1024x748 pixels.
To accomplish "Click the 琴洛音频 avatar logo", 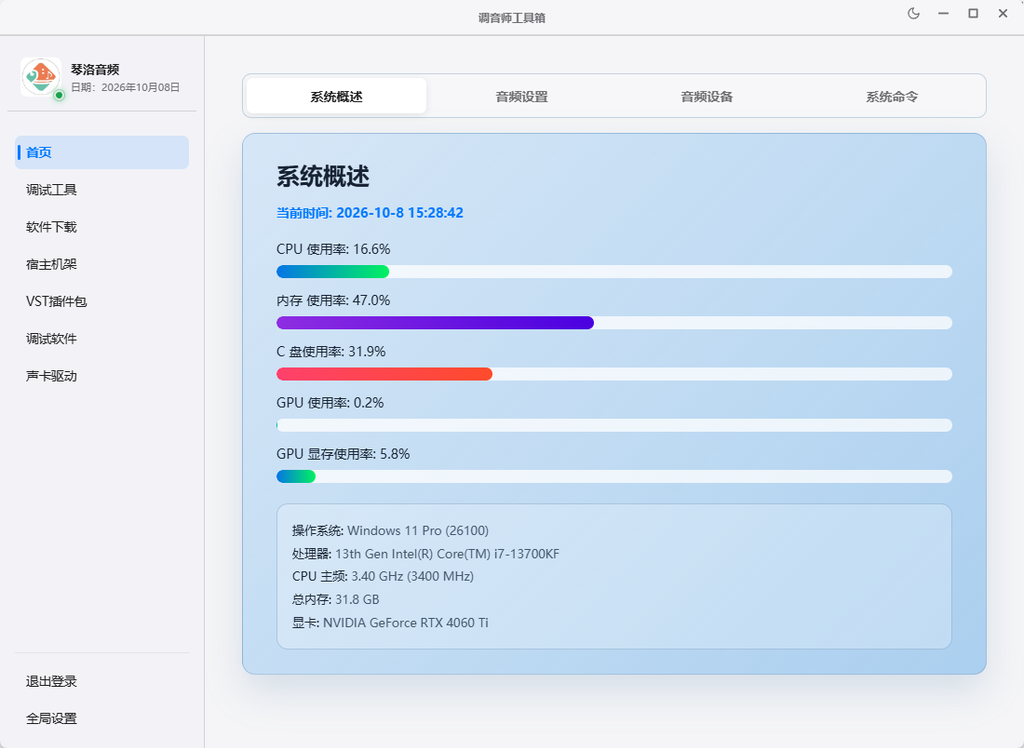I will (40, 76).
